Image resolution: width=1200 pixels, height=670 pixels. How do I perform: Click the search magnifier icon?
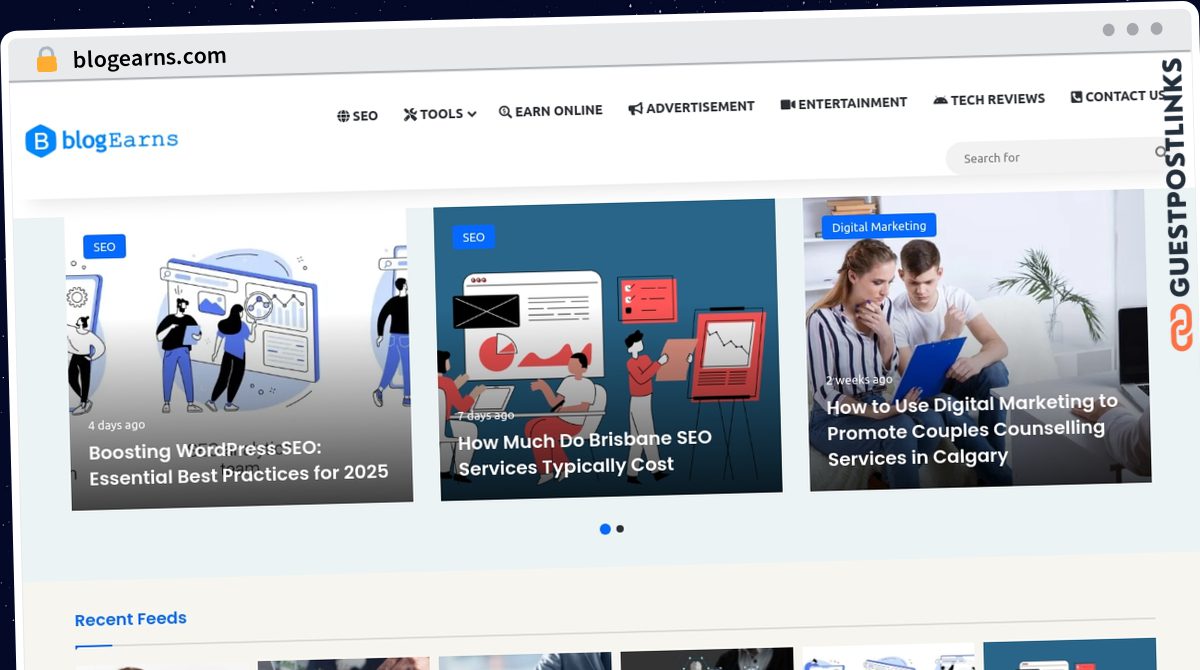[1161, 152]
